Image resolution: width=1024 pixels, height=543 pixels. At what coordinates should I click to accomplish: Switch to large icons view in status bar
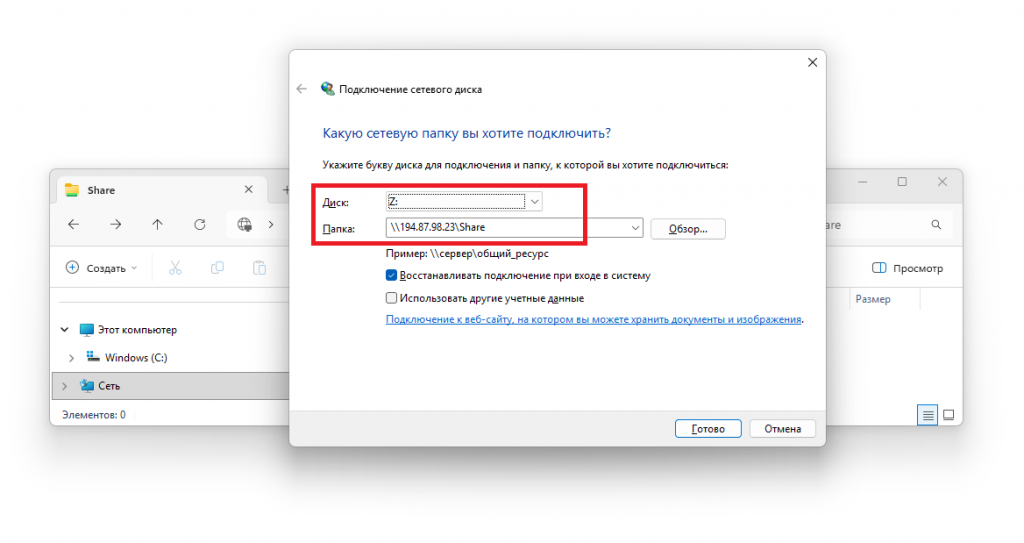tap(949, 415)
